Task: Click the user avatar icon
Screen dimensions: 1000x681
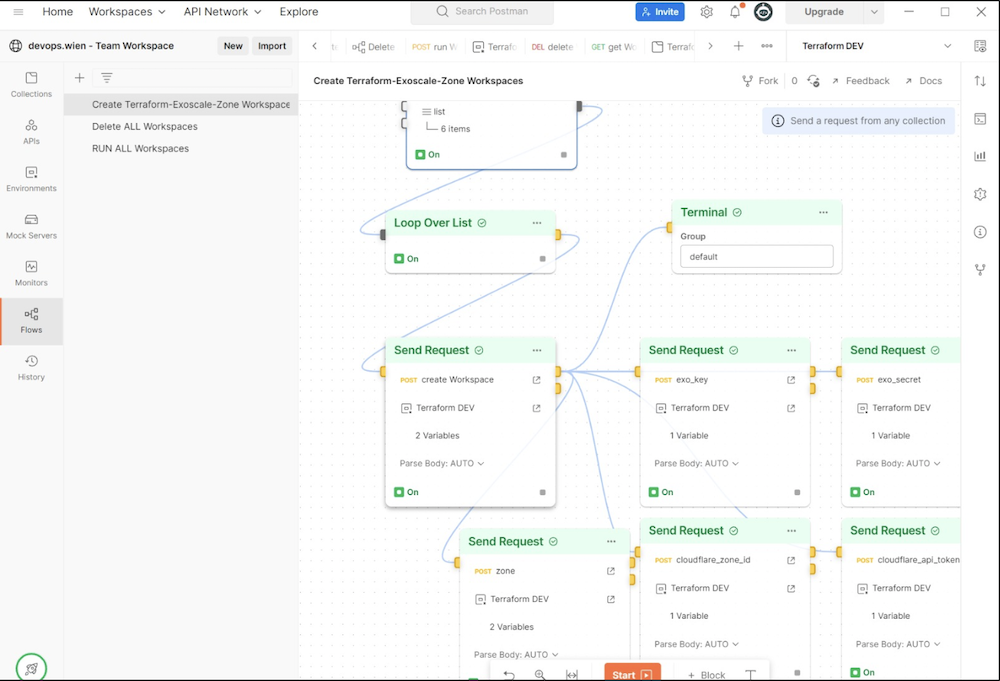Action: [x=763, y=11]
